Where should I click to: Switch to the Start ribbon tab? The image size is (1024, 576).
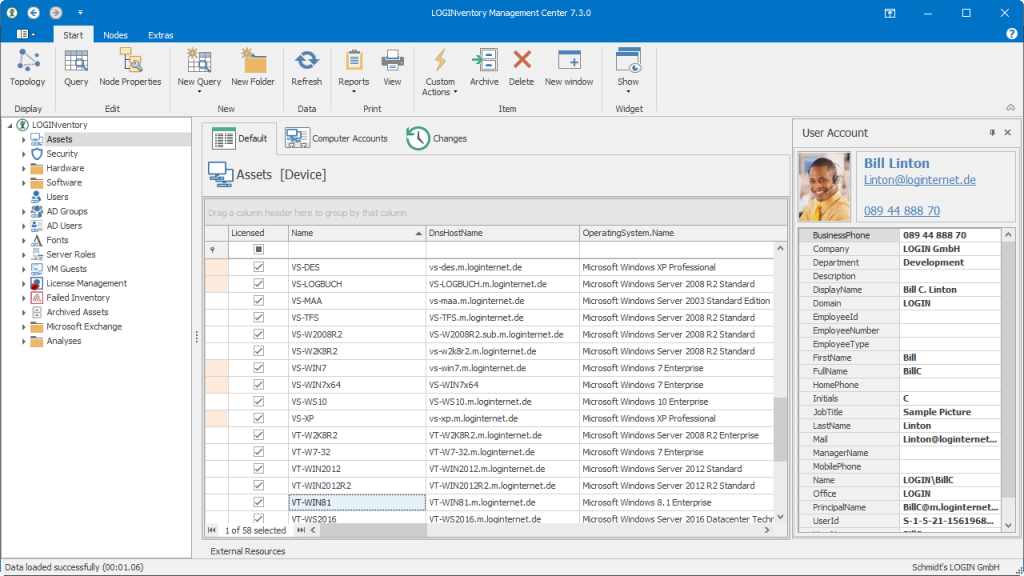(73, 35)
